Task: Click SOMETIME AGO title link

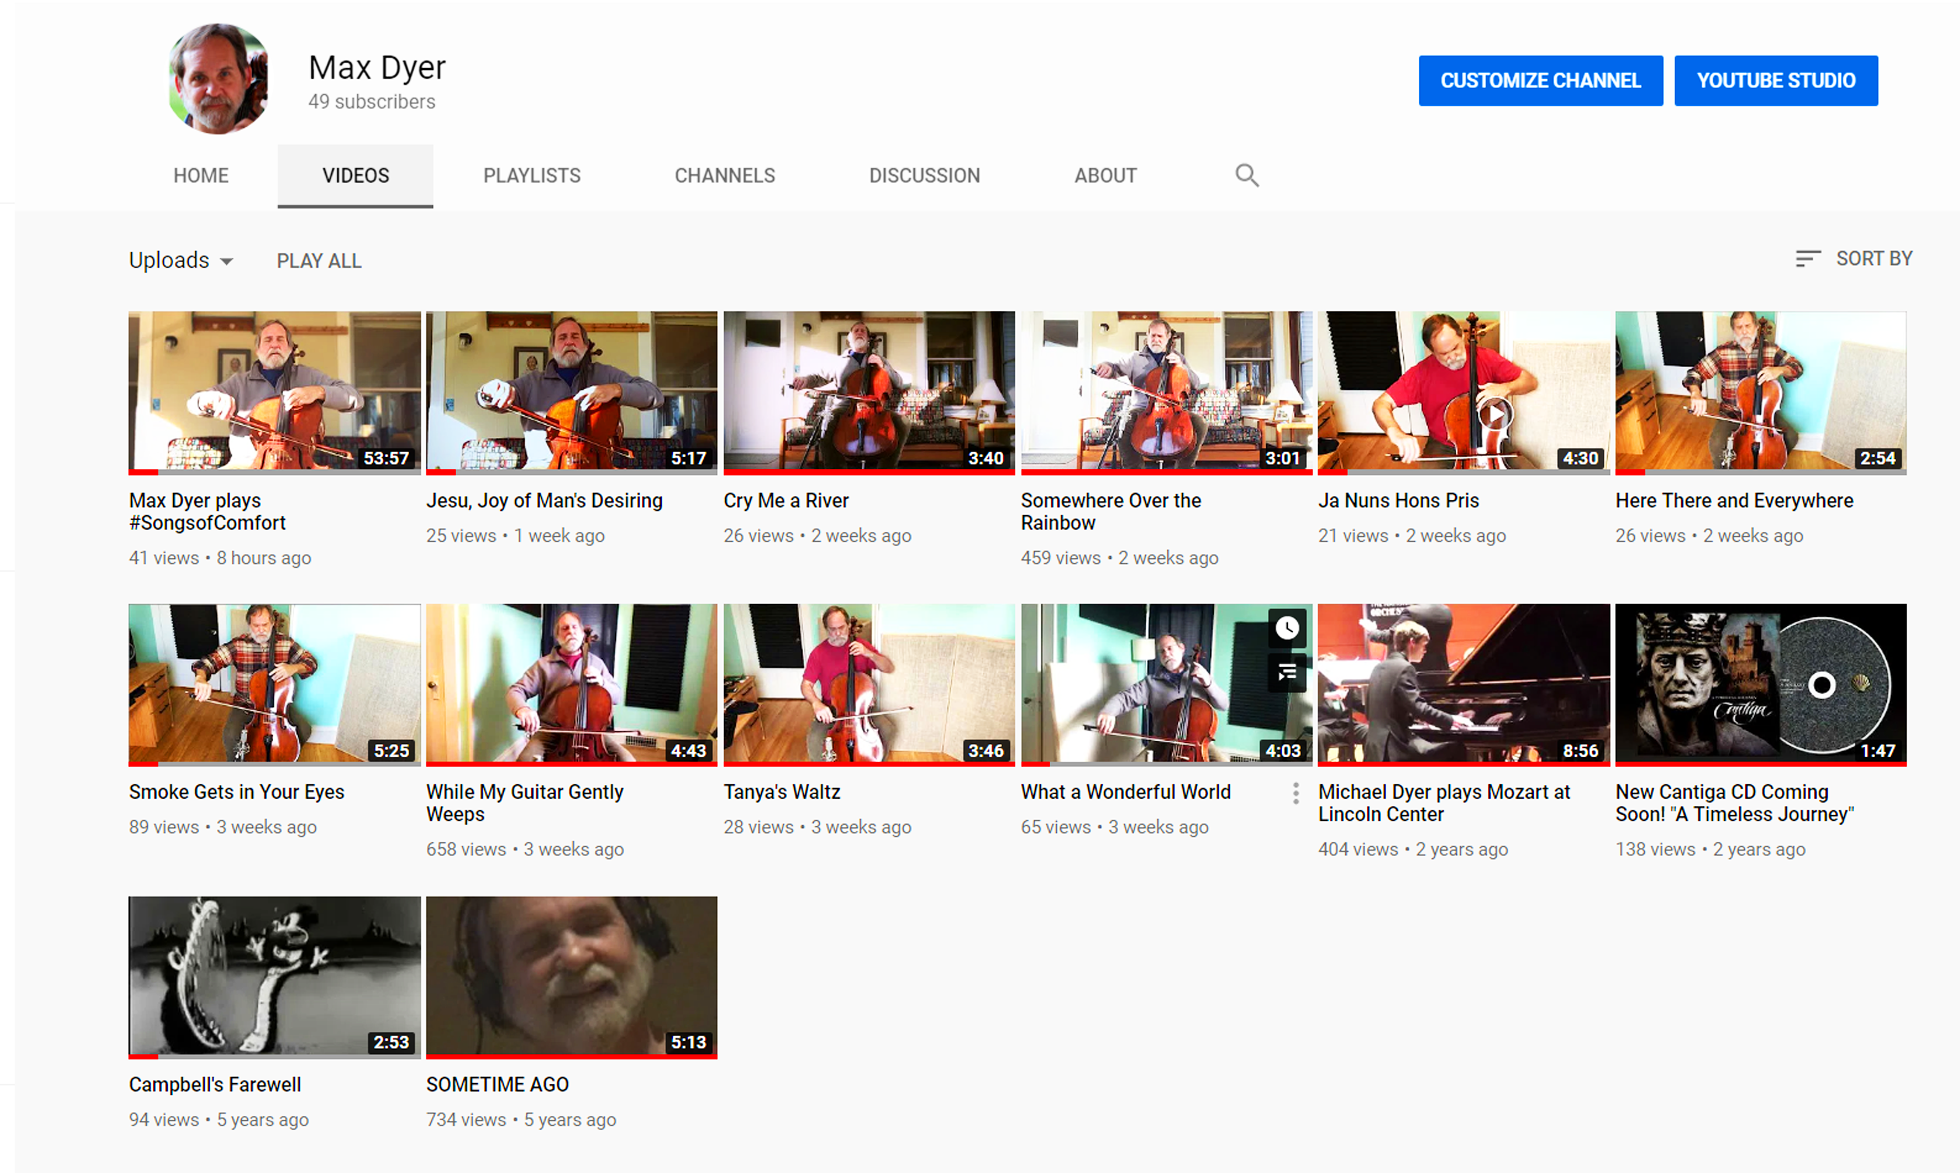Action: [497, 1084]
